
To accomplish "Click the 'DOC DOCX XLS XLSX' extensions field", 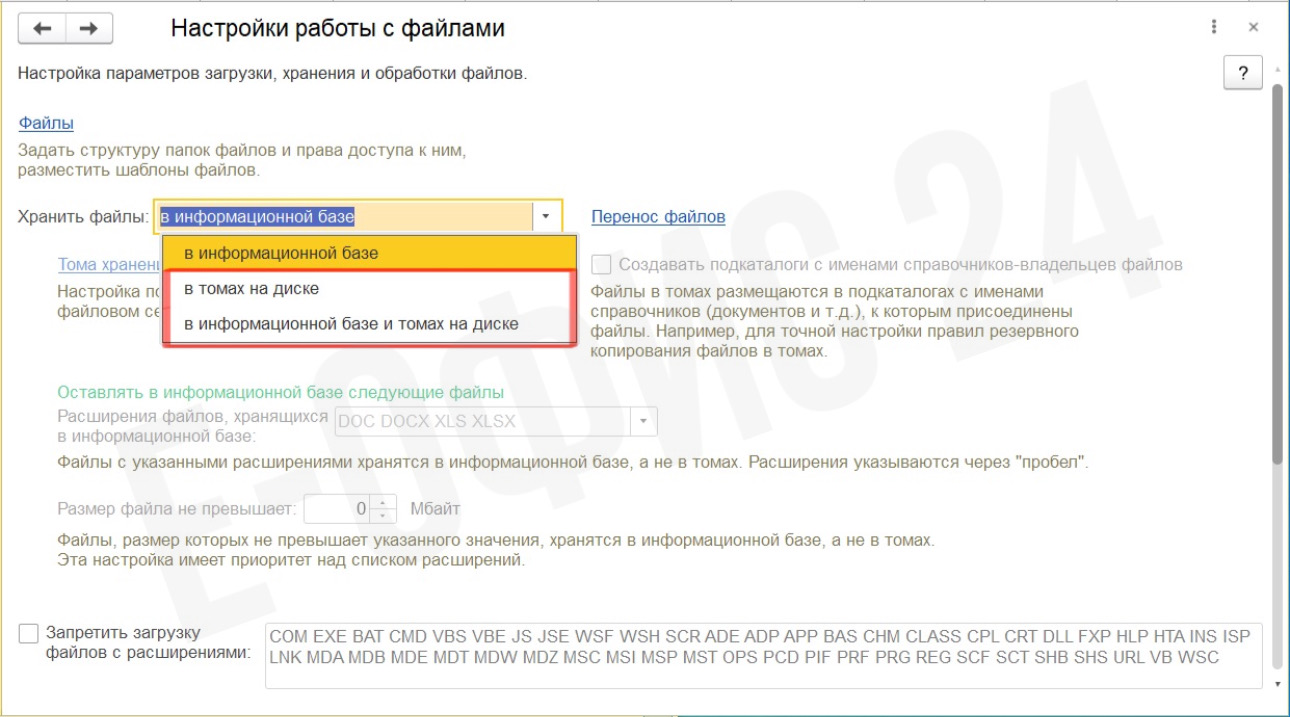I will [x=480, y=421].
